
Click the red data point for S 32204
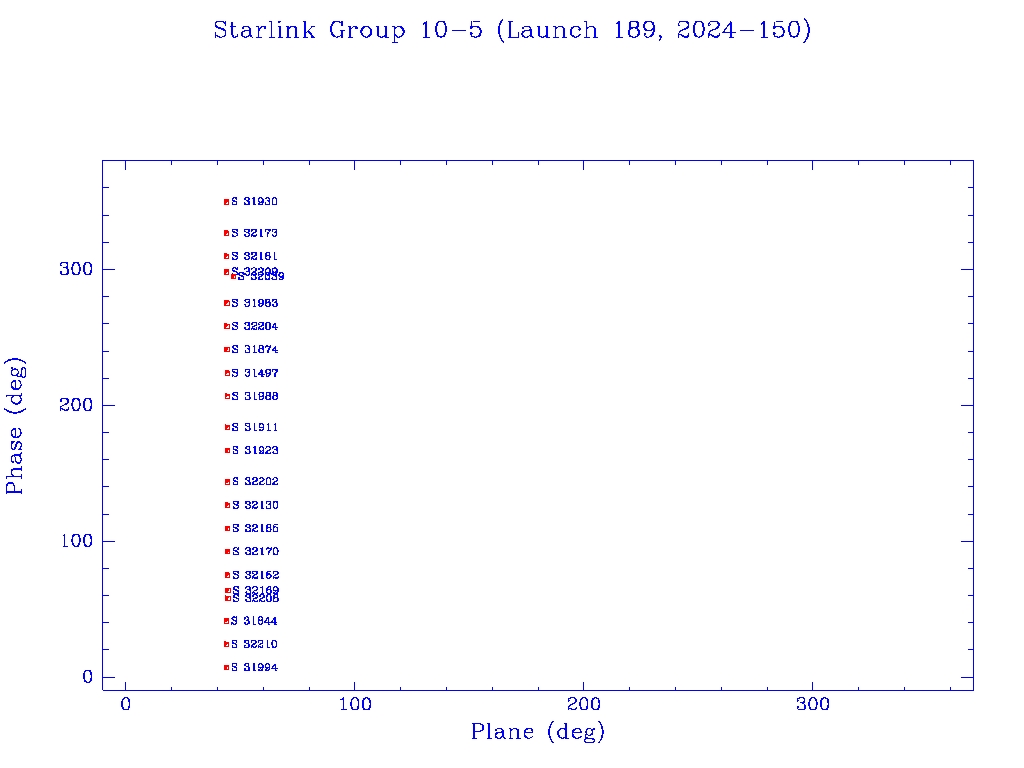pyautogui.click(x=226, y=326)
